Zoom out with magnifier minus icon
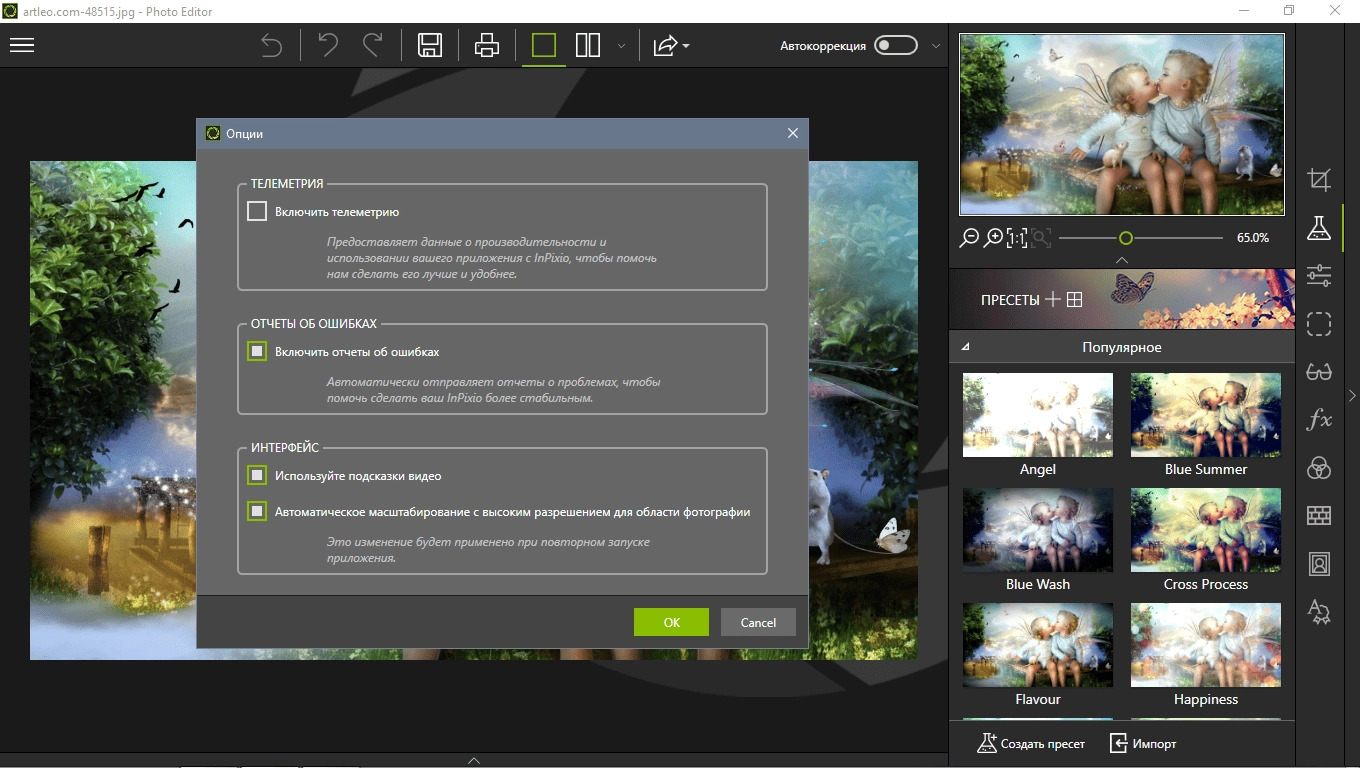The height and width of the screenshot is (768, 1360). pos(969,238)
